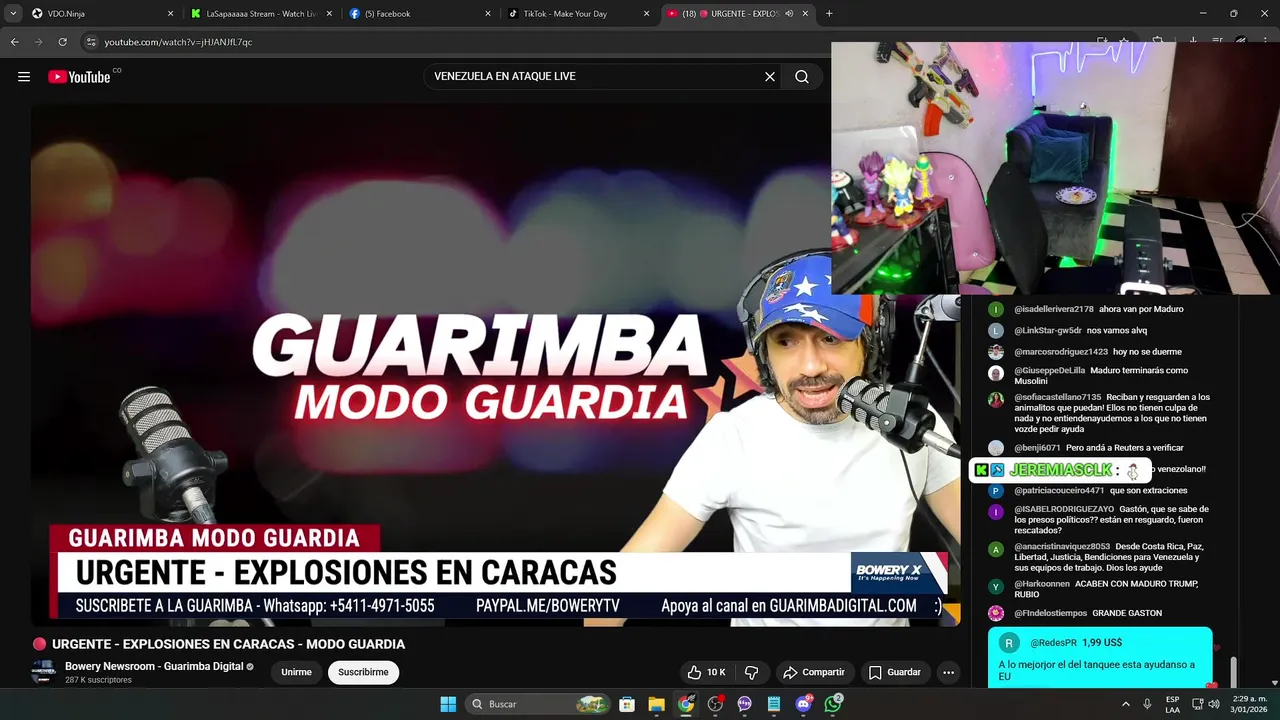Open more actions three-dot menu
This screenshot has width=1280, height=720.
(949, 672)
